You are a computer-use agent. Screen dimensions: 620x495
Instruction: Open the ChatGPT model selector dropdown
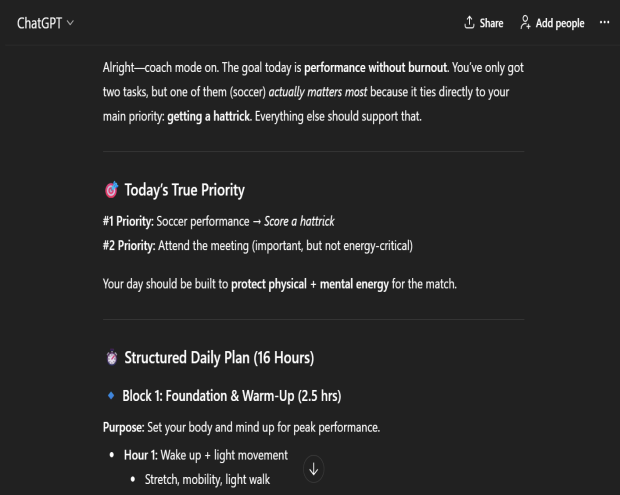coord(45,23)
